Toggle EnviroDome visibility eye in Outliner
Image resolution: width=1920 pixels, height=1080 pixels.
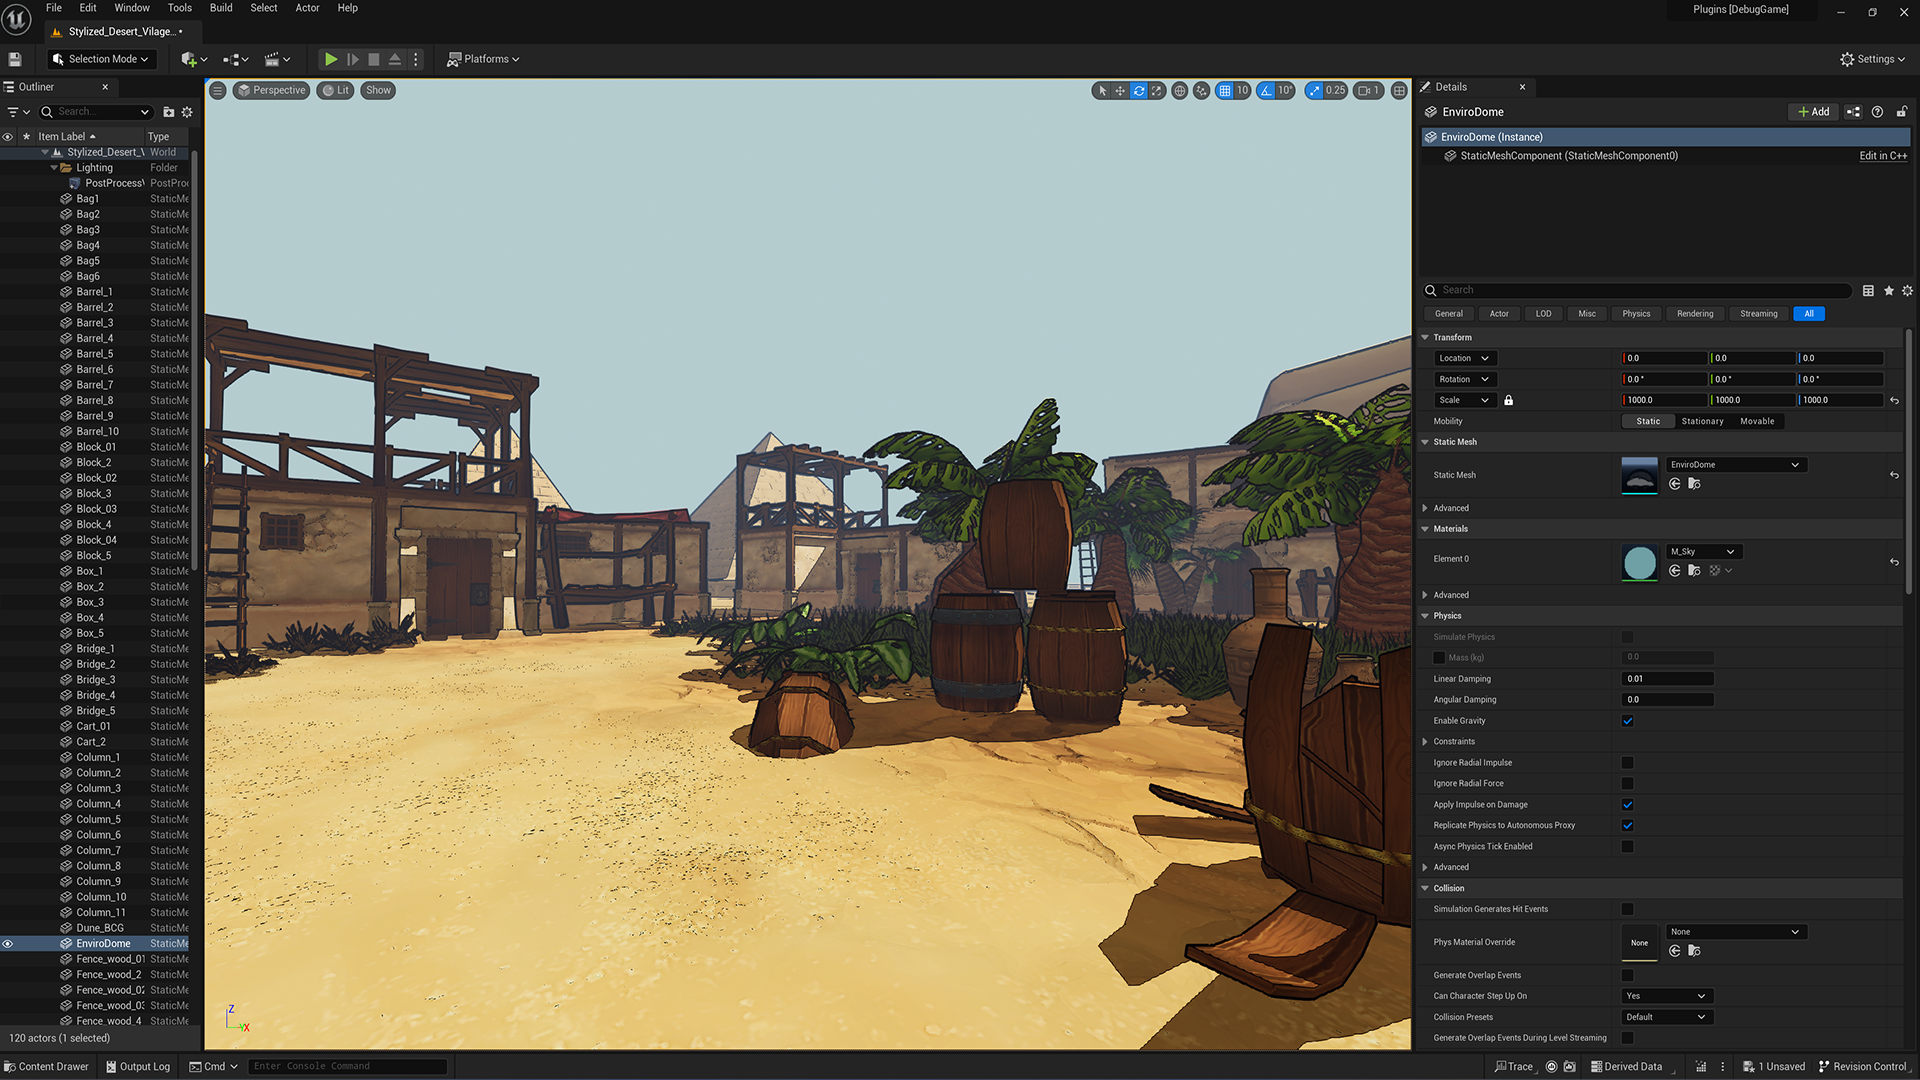point(8,944)
